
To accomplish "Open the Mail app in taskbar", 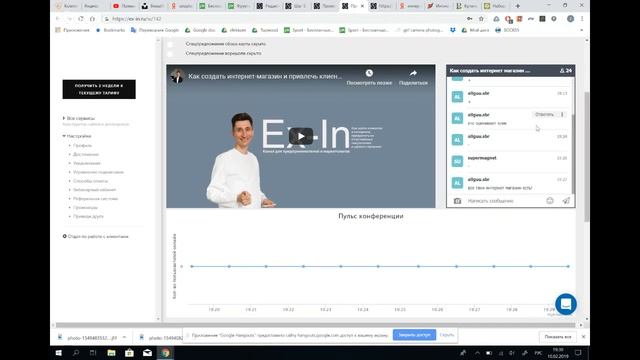I will (x=147, y=353).
